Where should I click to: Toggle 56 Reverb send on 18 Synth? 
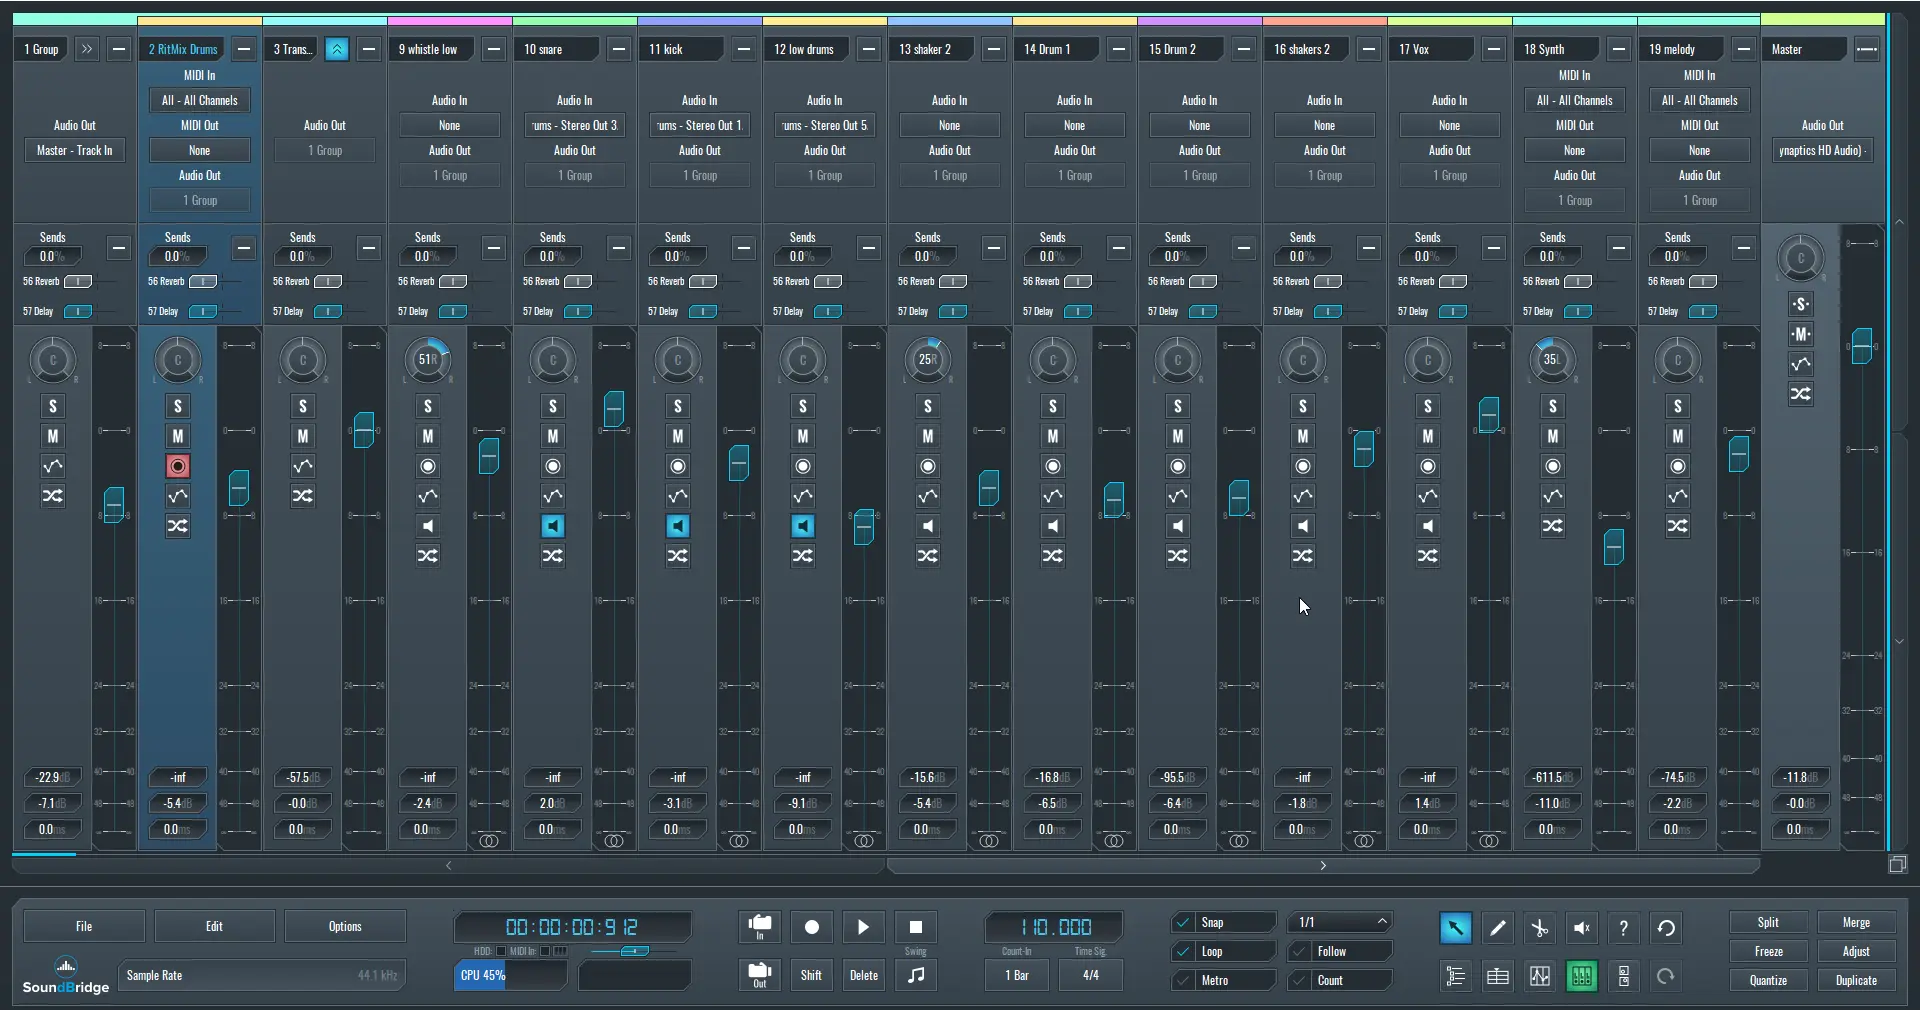tap(1578, 282)
